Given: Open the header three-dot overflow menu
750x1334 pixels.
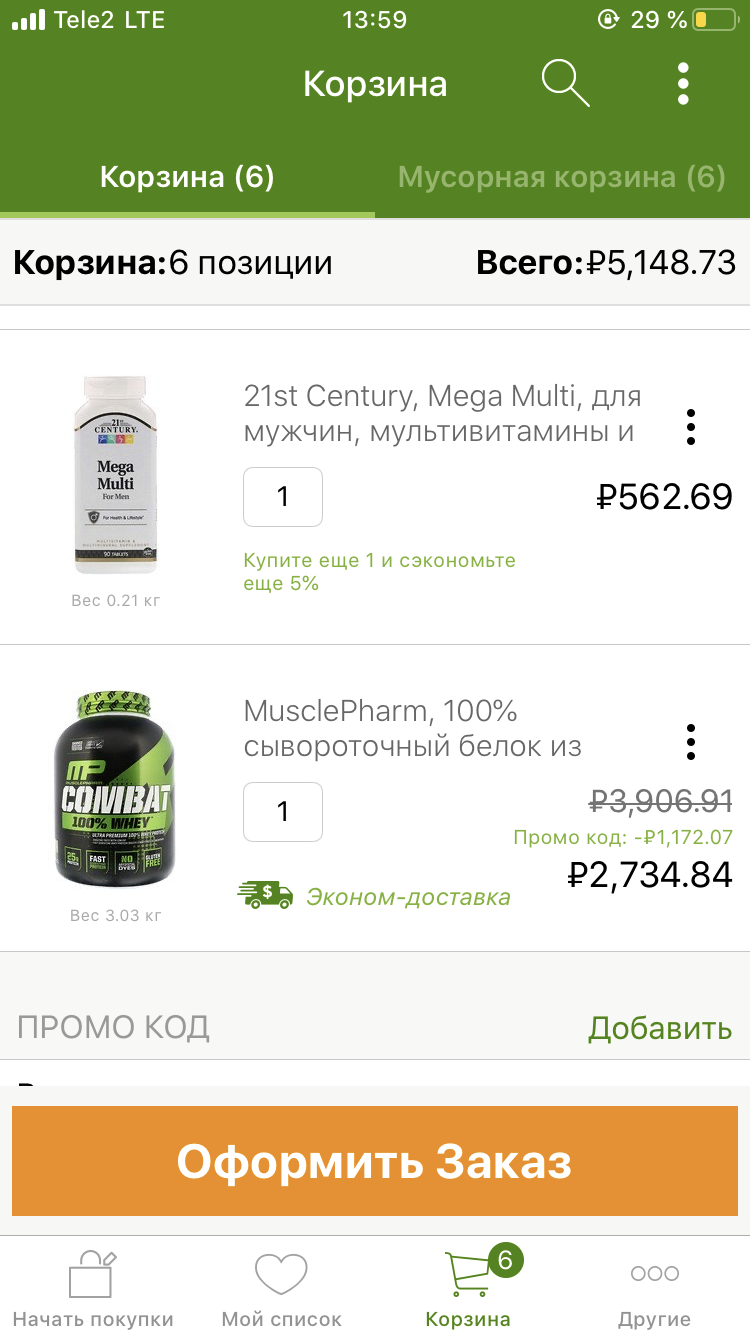Looking at the screenshot, I should 683,83.
